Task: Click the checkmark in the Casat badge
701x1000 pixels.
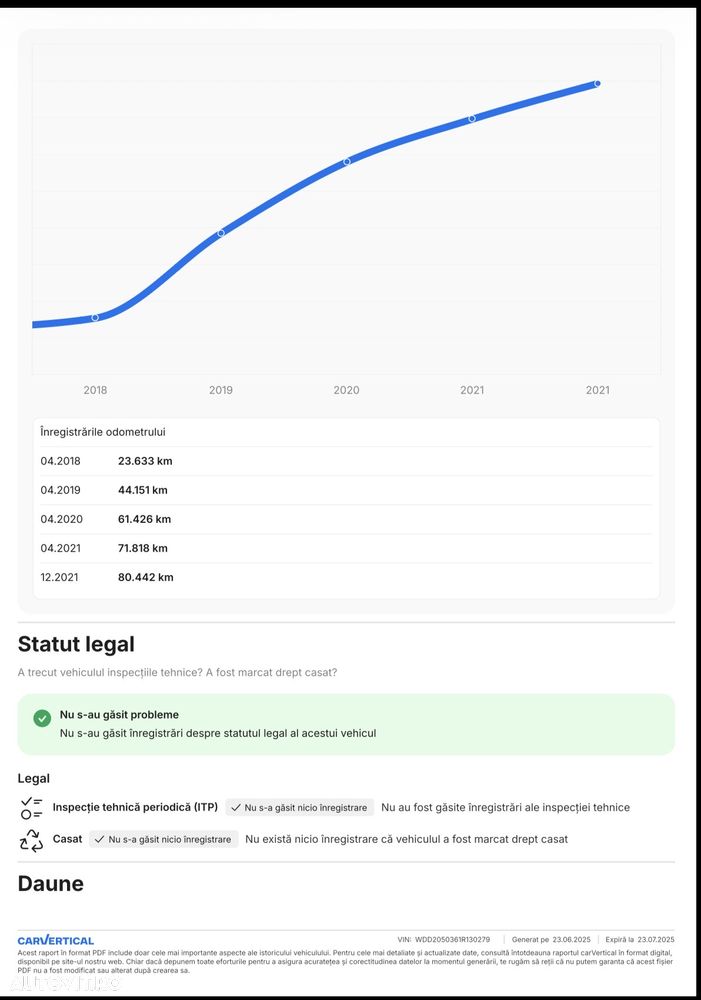Action: (100, 840)
